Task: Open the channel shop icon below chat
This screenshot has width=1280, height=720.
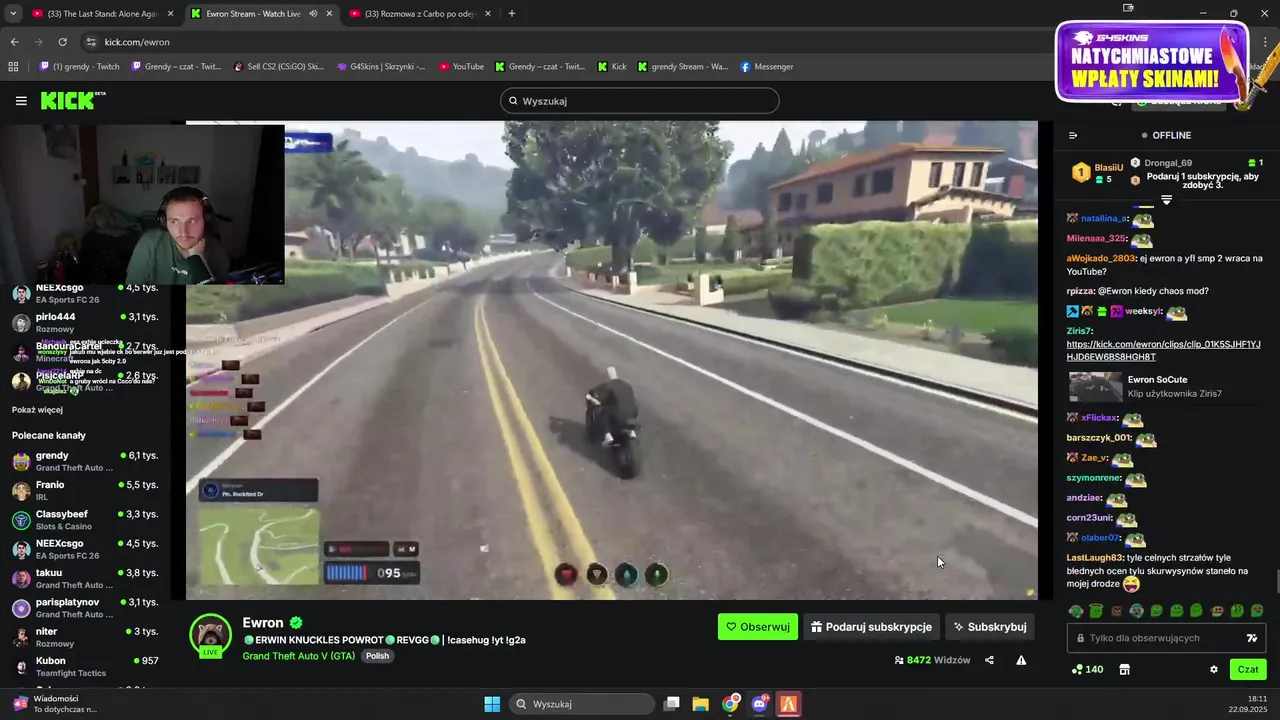Action: point(1124,670)
